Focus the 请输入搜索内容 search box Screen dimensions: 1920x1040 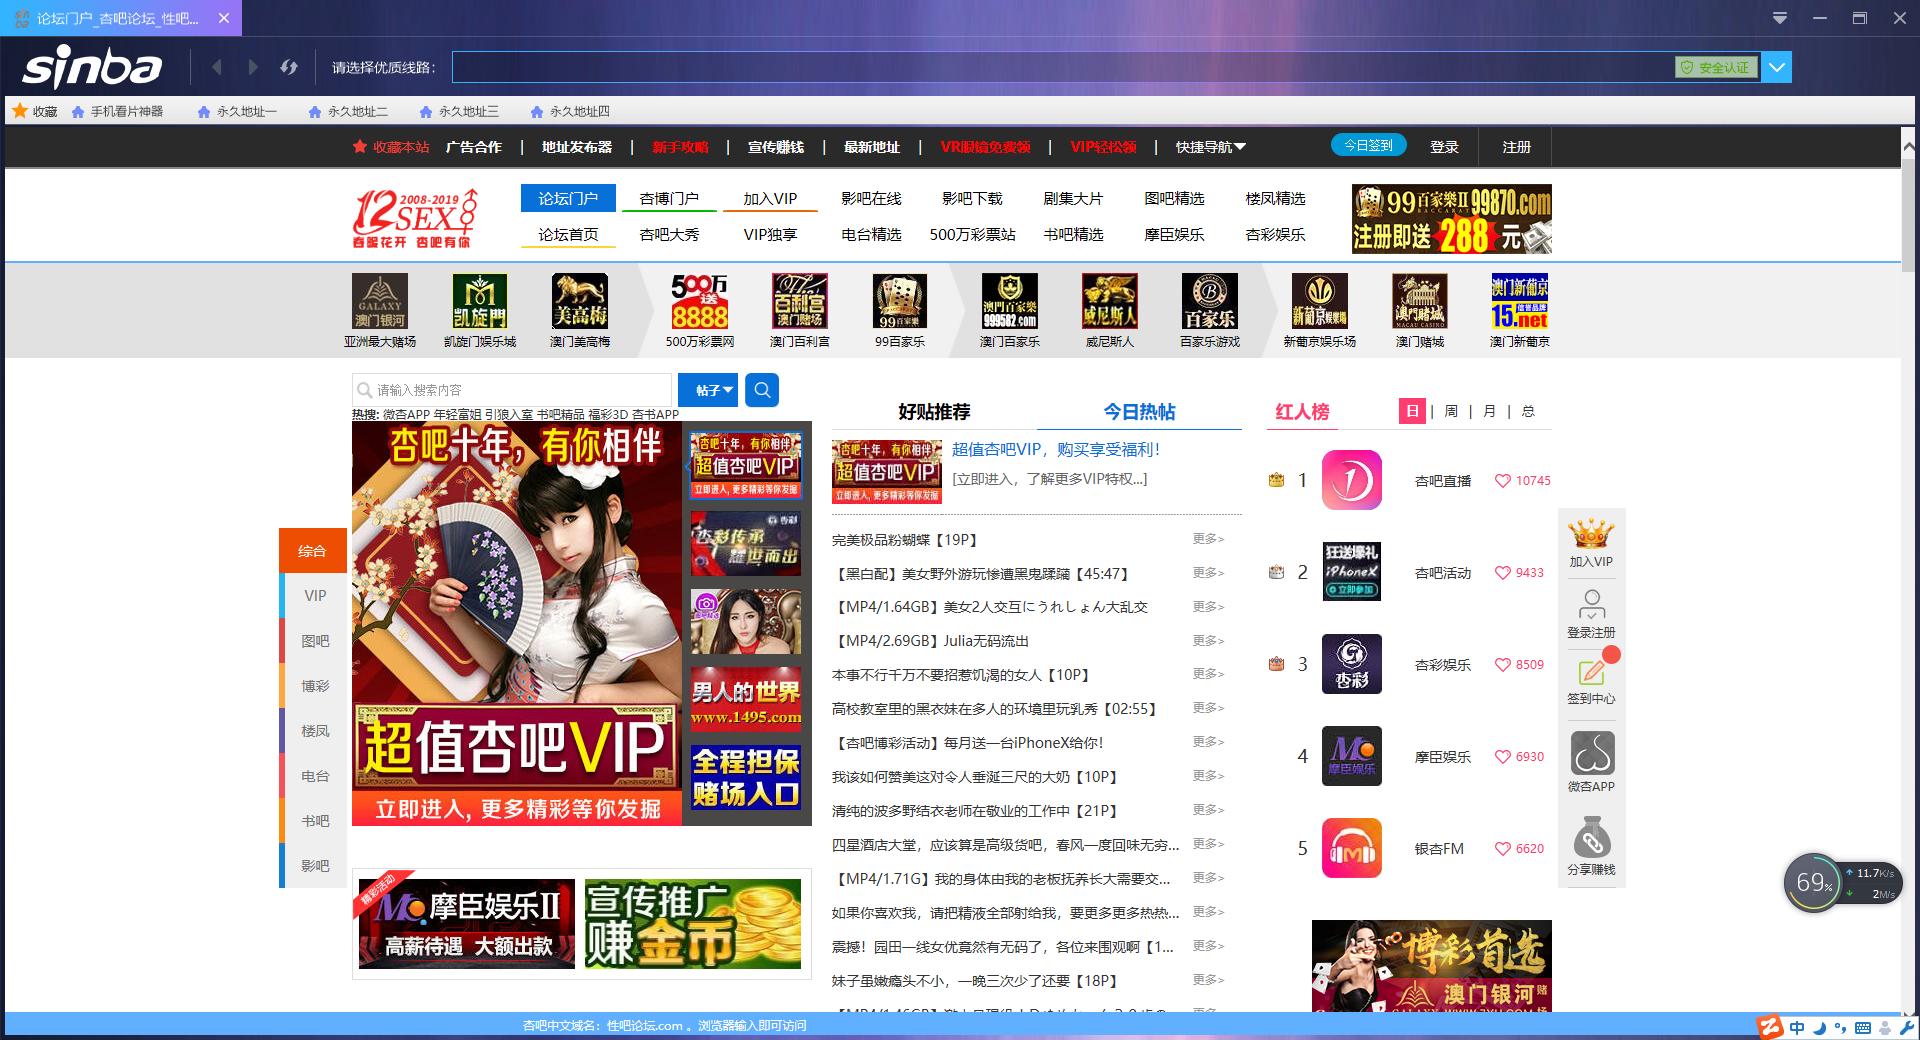512,390
